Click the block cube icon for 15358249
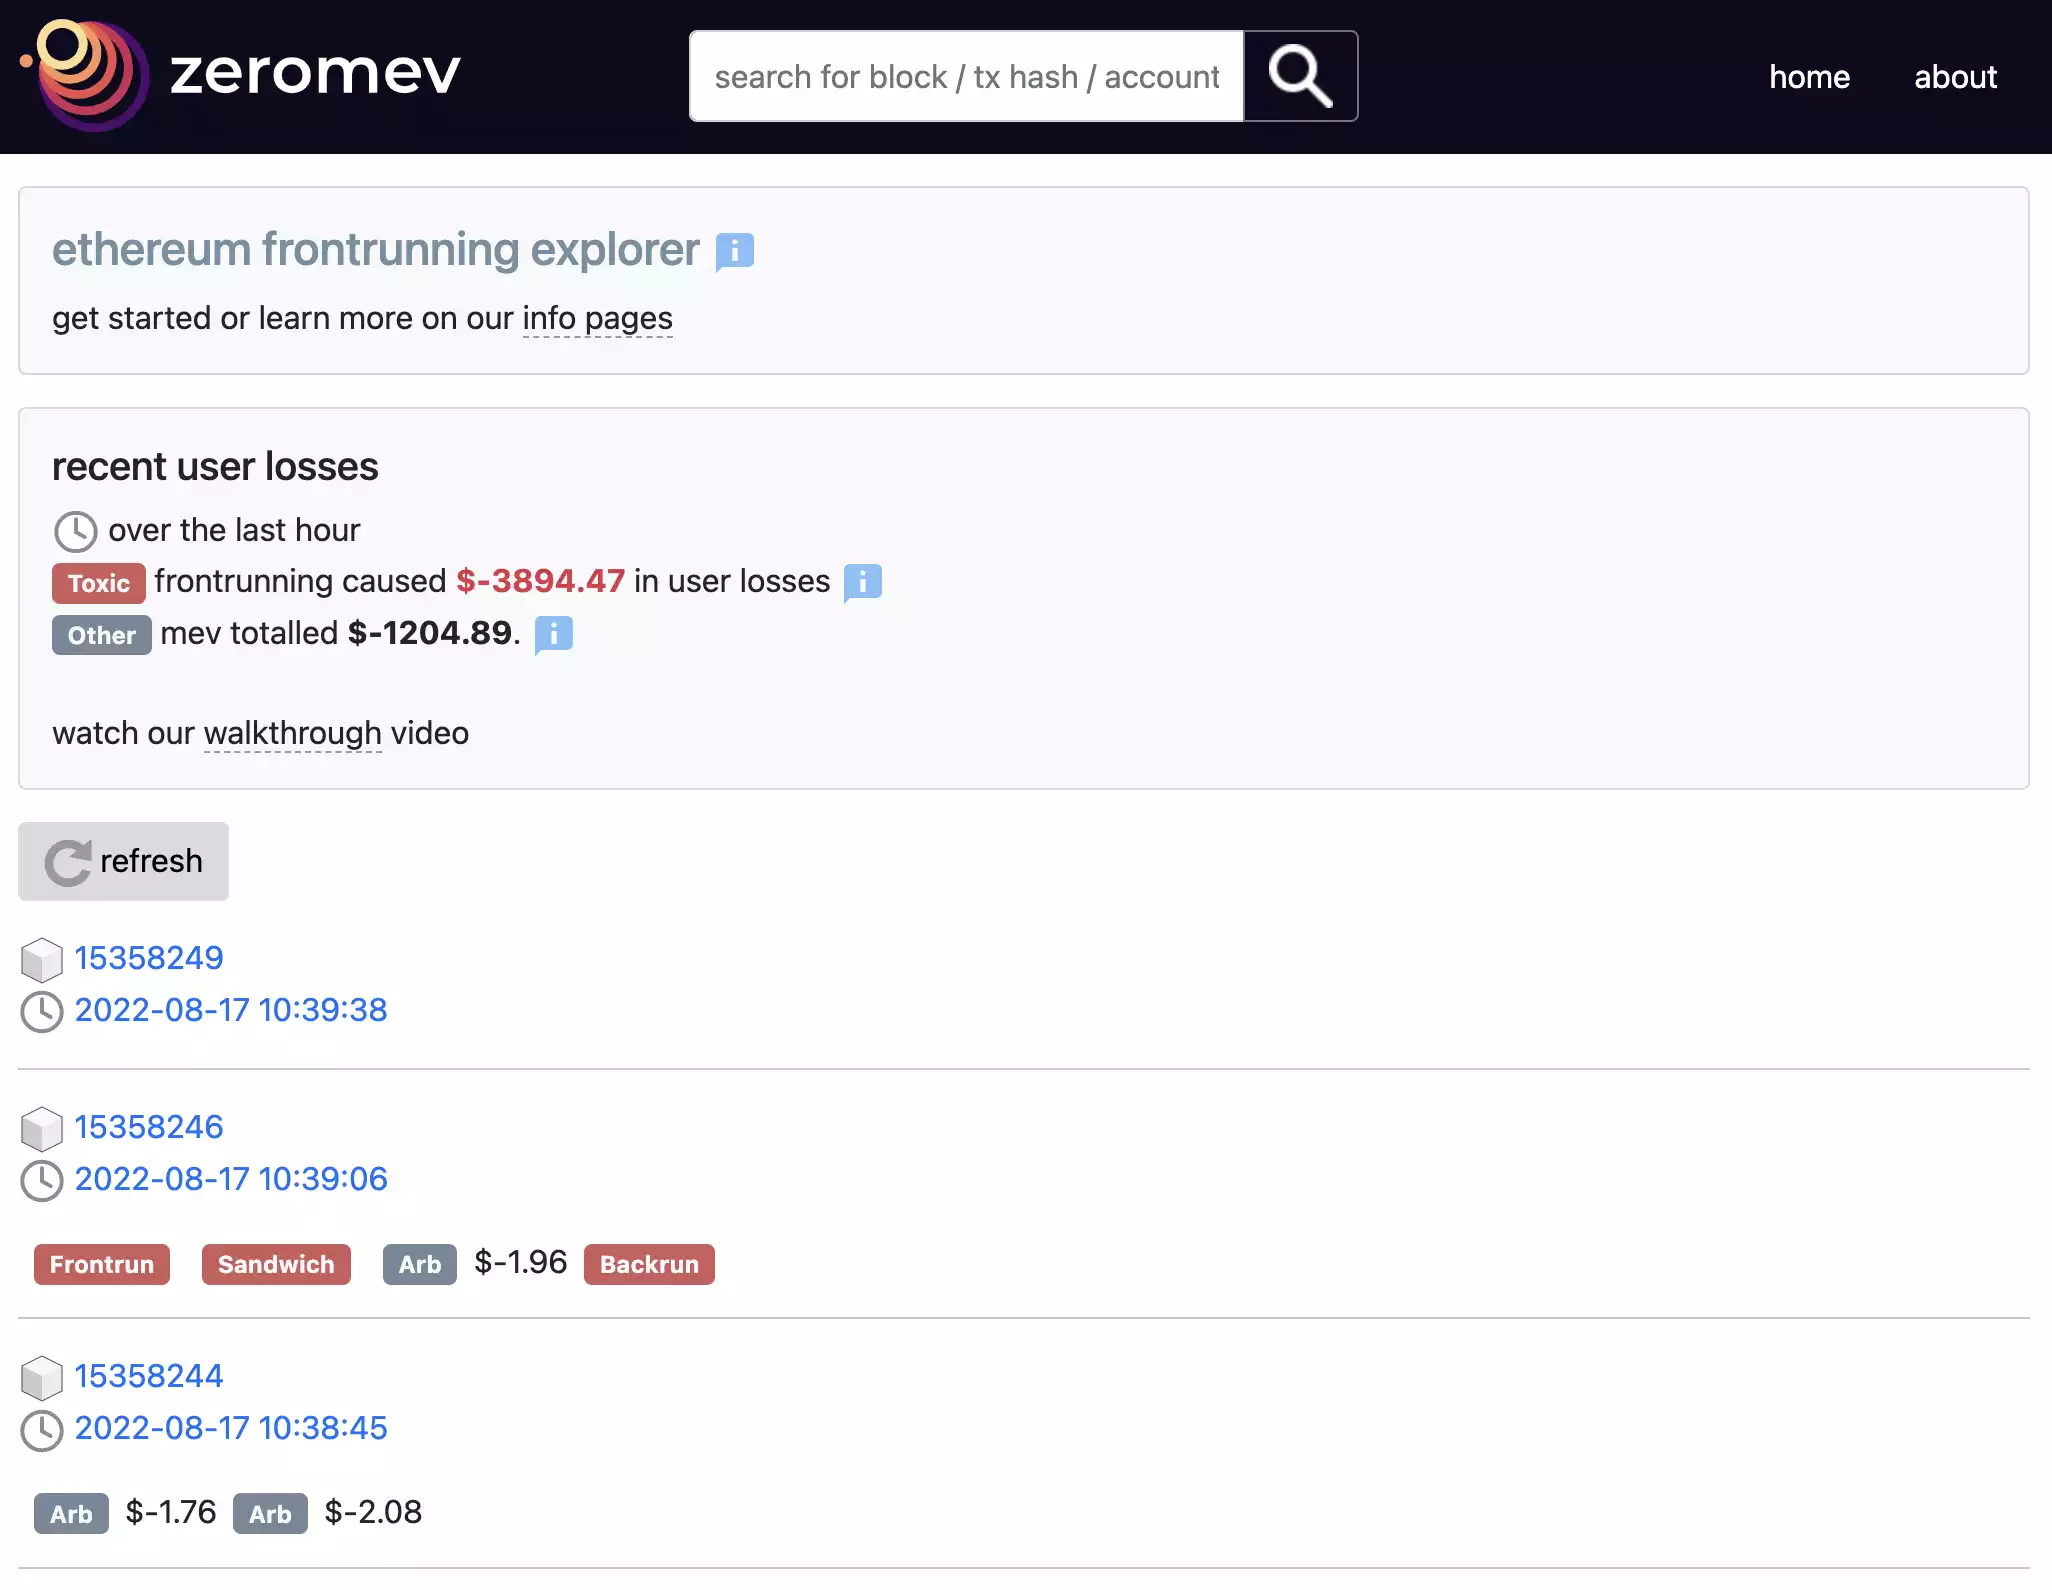2052x1590 pixels. click(40, 957)
